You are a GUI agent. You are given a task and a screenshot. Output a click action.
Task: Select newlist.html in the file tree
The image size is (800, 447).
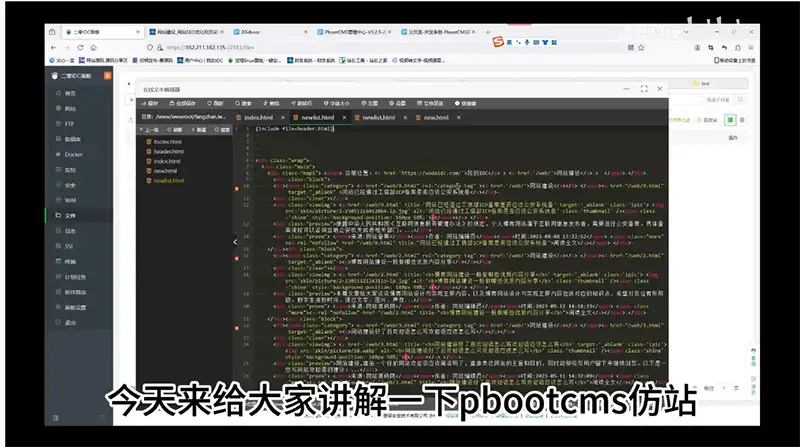pos(168,181)
